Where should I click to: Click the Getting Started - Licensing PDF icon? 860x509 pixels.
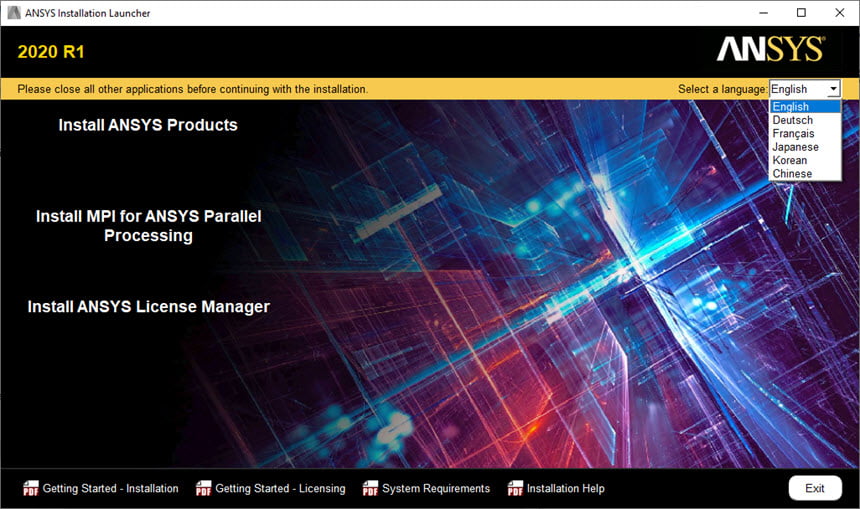[x=203, y=488]
